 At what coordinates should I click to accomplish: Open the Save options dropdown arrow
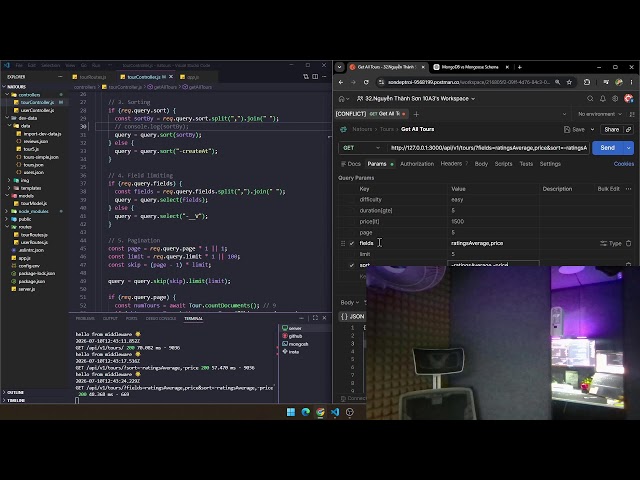click(x=592, y=129)
